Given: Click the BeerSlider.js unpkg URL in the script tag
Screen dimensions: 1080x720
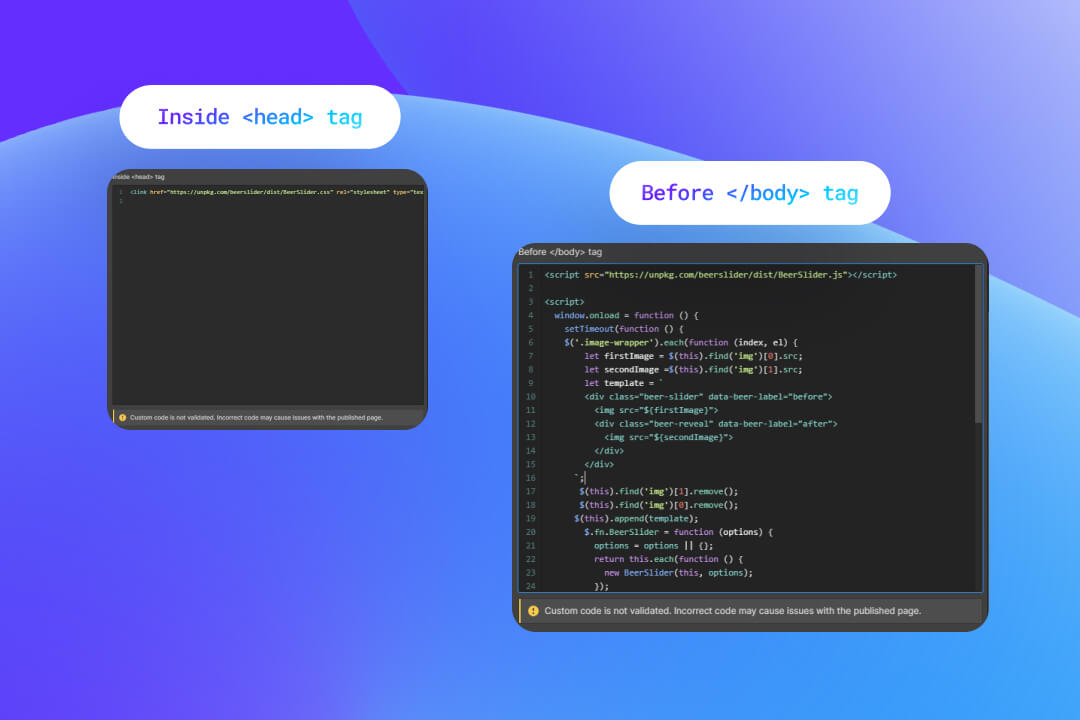Looking at the screenshot, I should pyautogui.click(x=726, y=274).
